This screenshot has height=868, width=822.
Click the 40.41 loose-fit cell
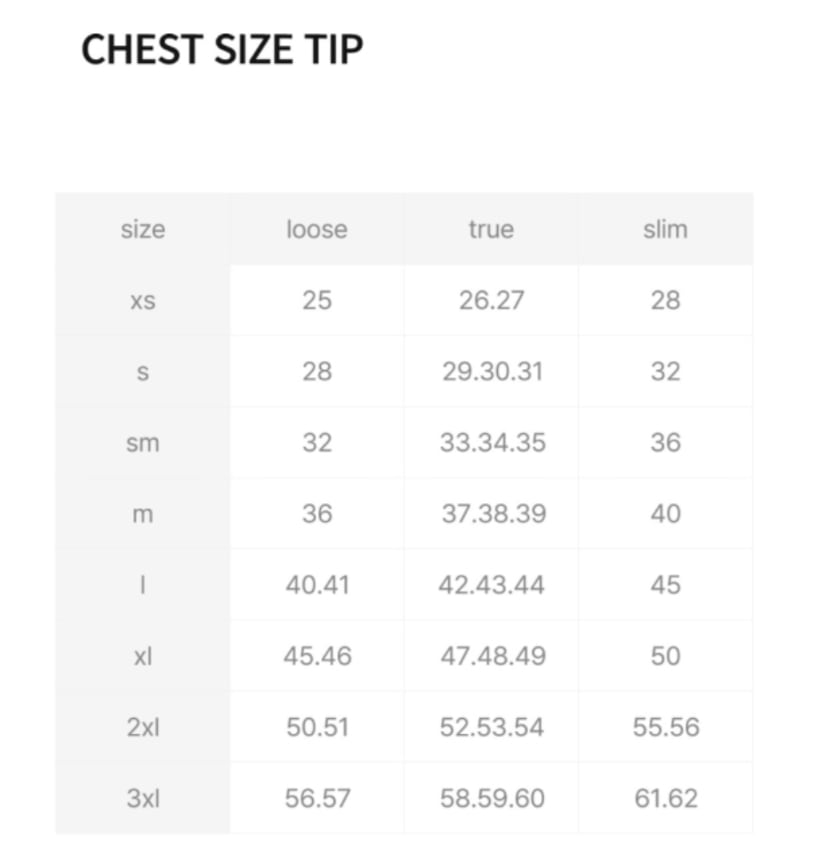tap(317, 585)
